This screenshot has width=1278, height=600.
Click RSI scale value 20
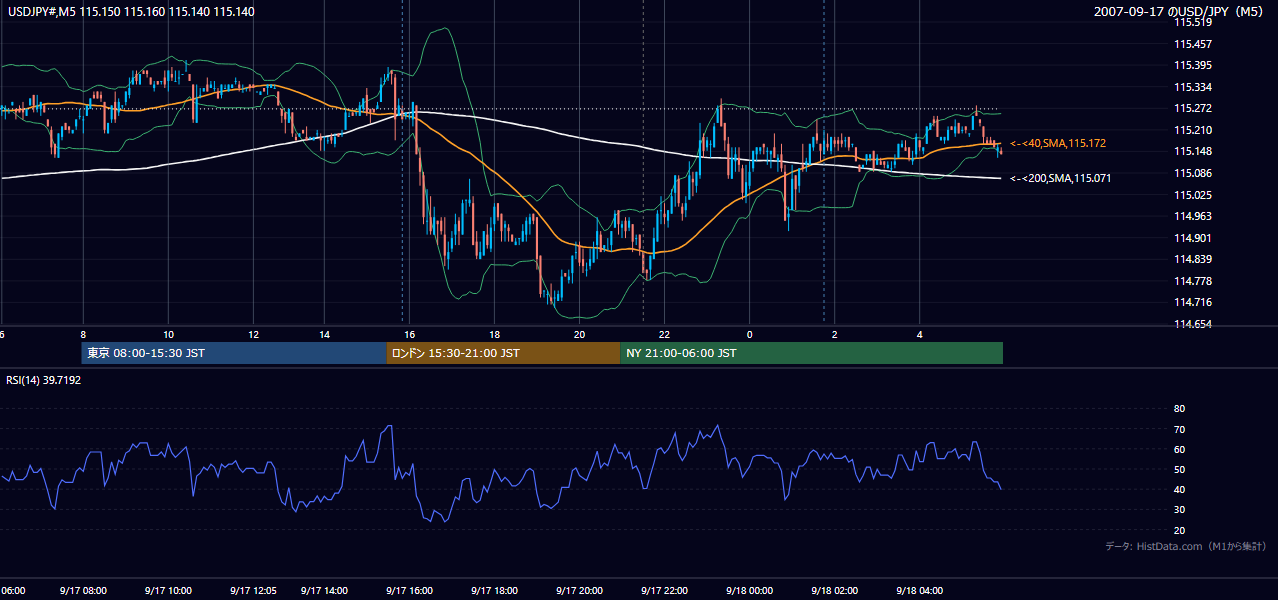tap(1179, 530)
